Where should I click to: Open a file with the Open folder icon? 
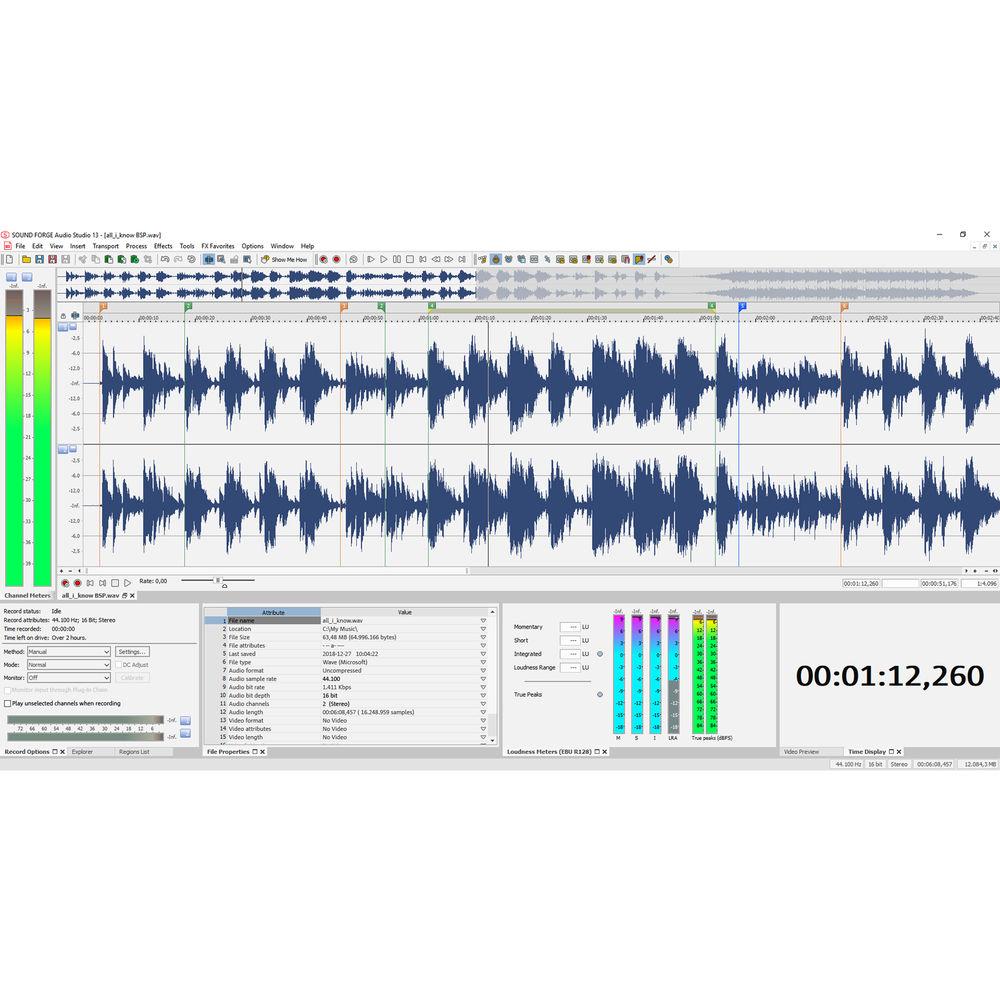tap(27, 259)
